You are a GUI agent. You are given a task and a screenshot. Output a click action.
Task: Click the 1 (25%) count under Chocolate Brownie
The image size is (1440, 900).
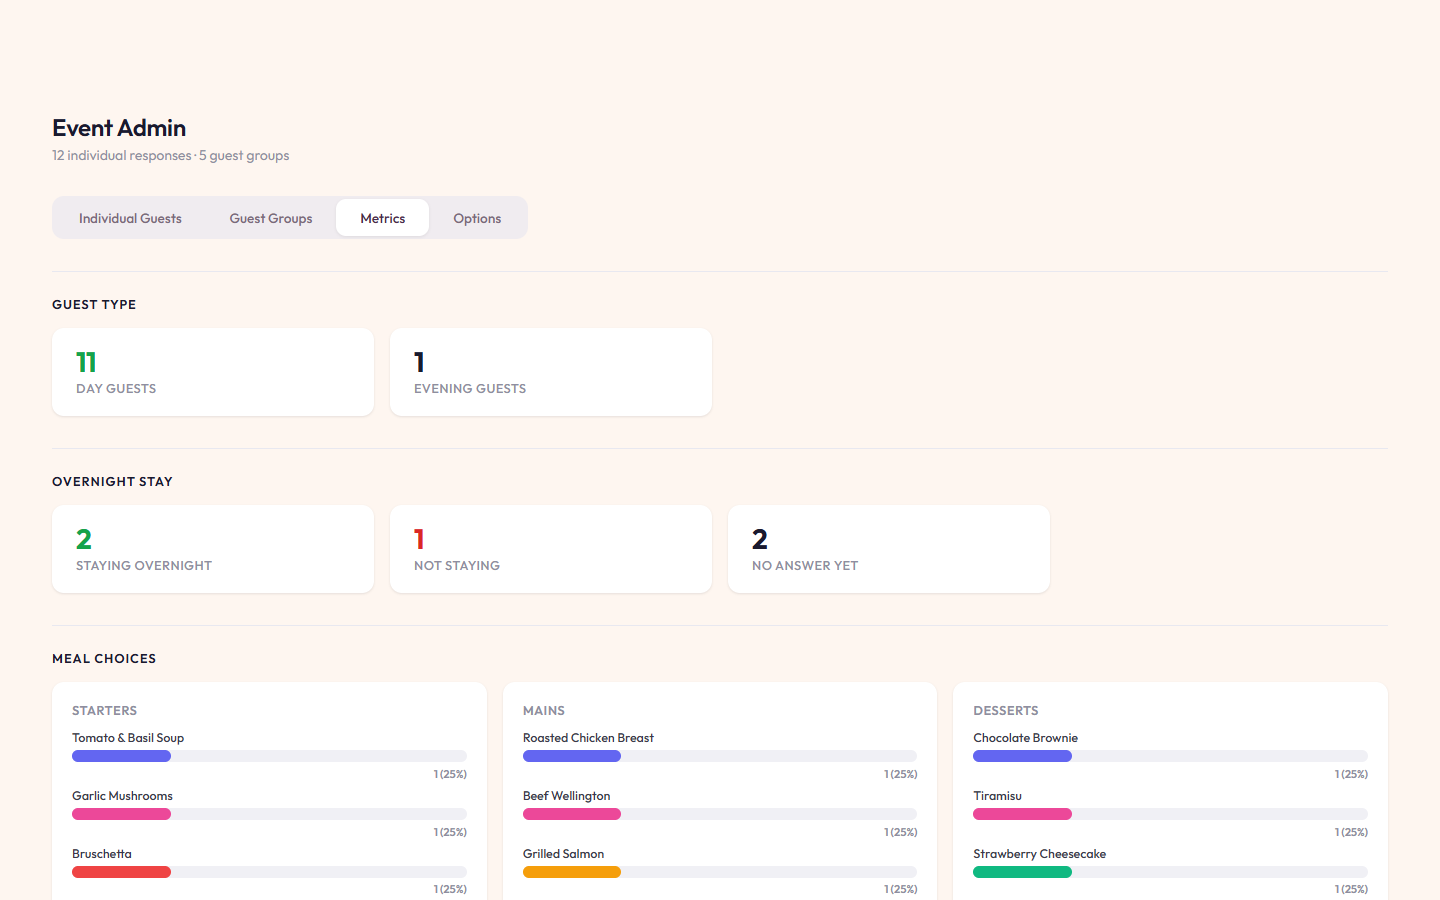[x=1351, y=774]
